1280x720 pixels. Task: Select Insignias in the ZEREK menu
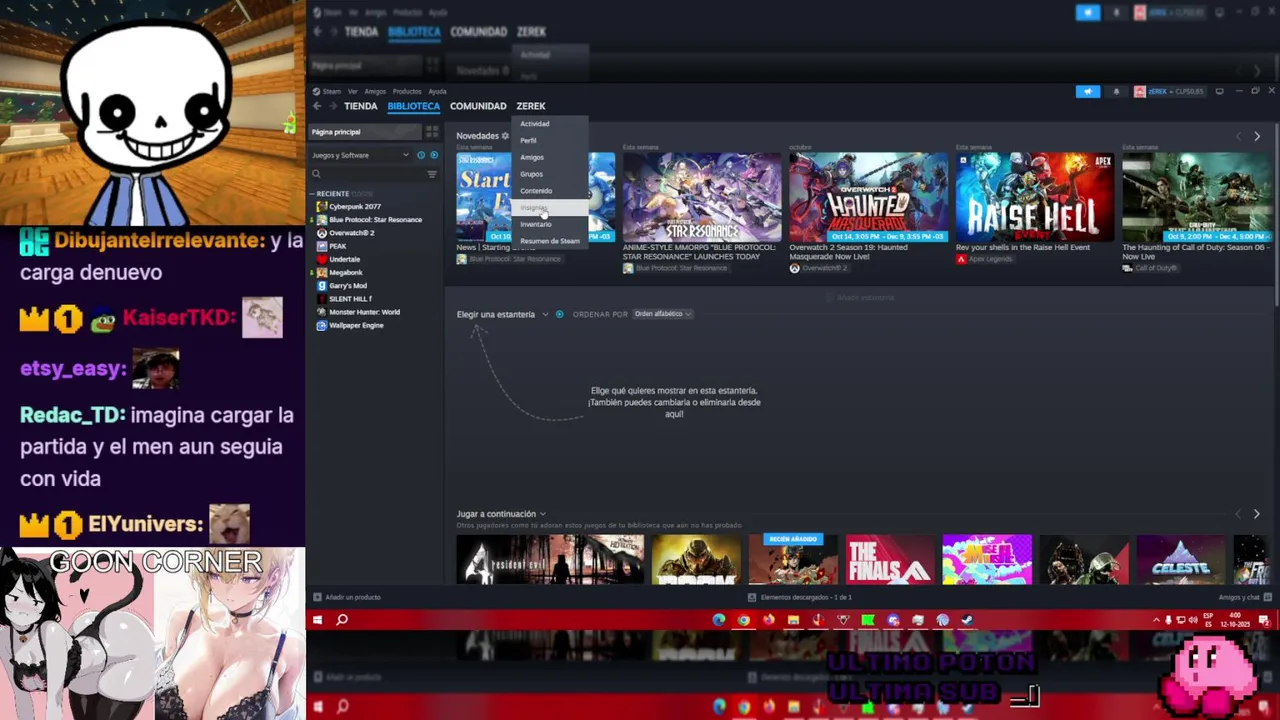[x=549, y=208]
